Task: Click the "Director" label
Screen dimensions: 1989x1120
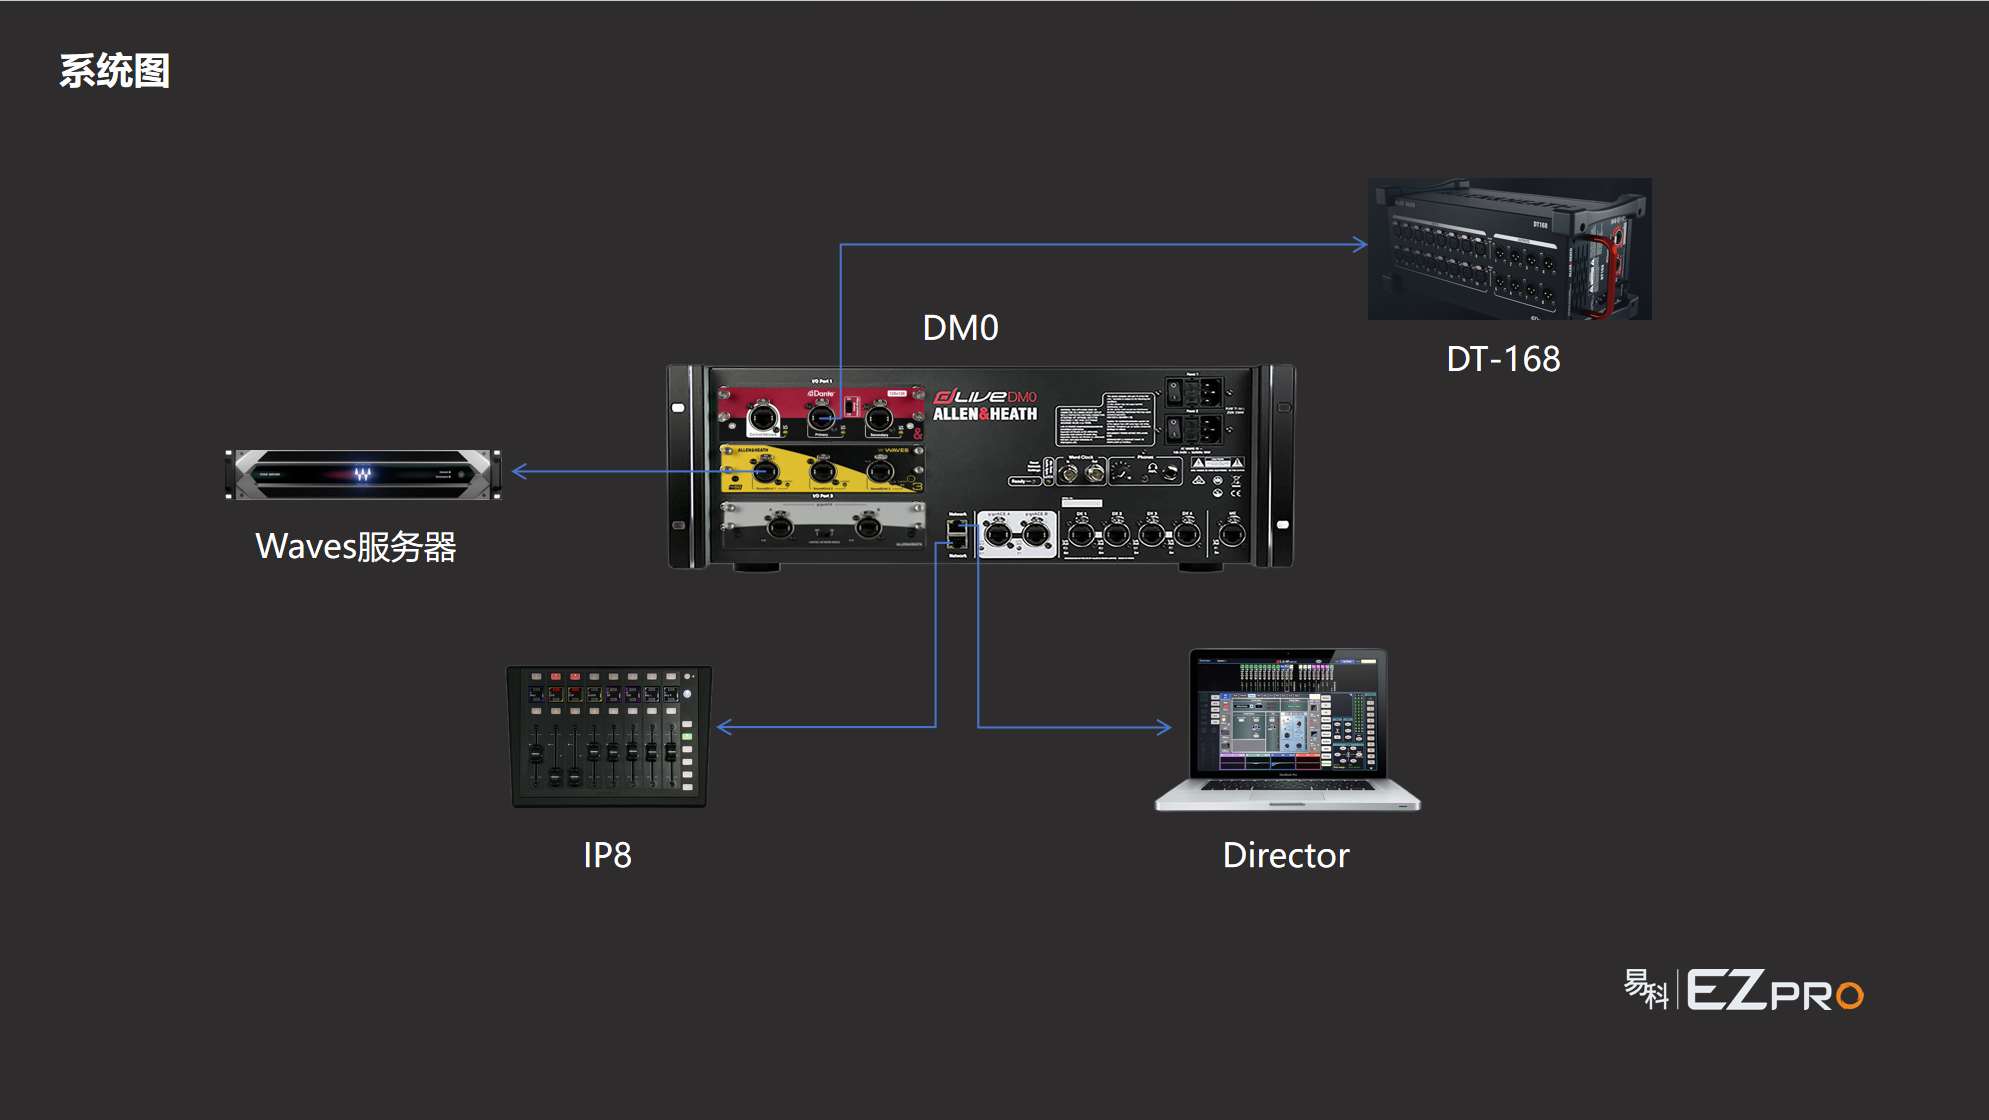Action: coord(1286,855)
